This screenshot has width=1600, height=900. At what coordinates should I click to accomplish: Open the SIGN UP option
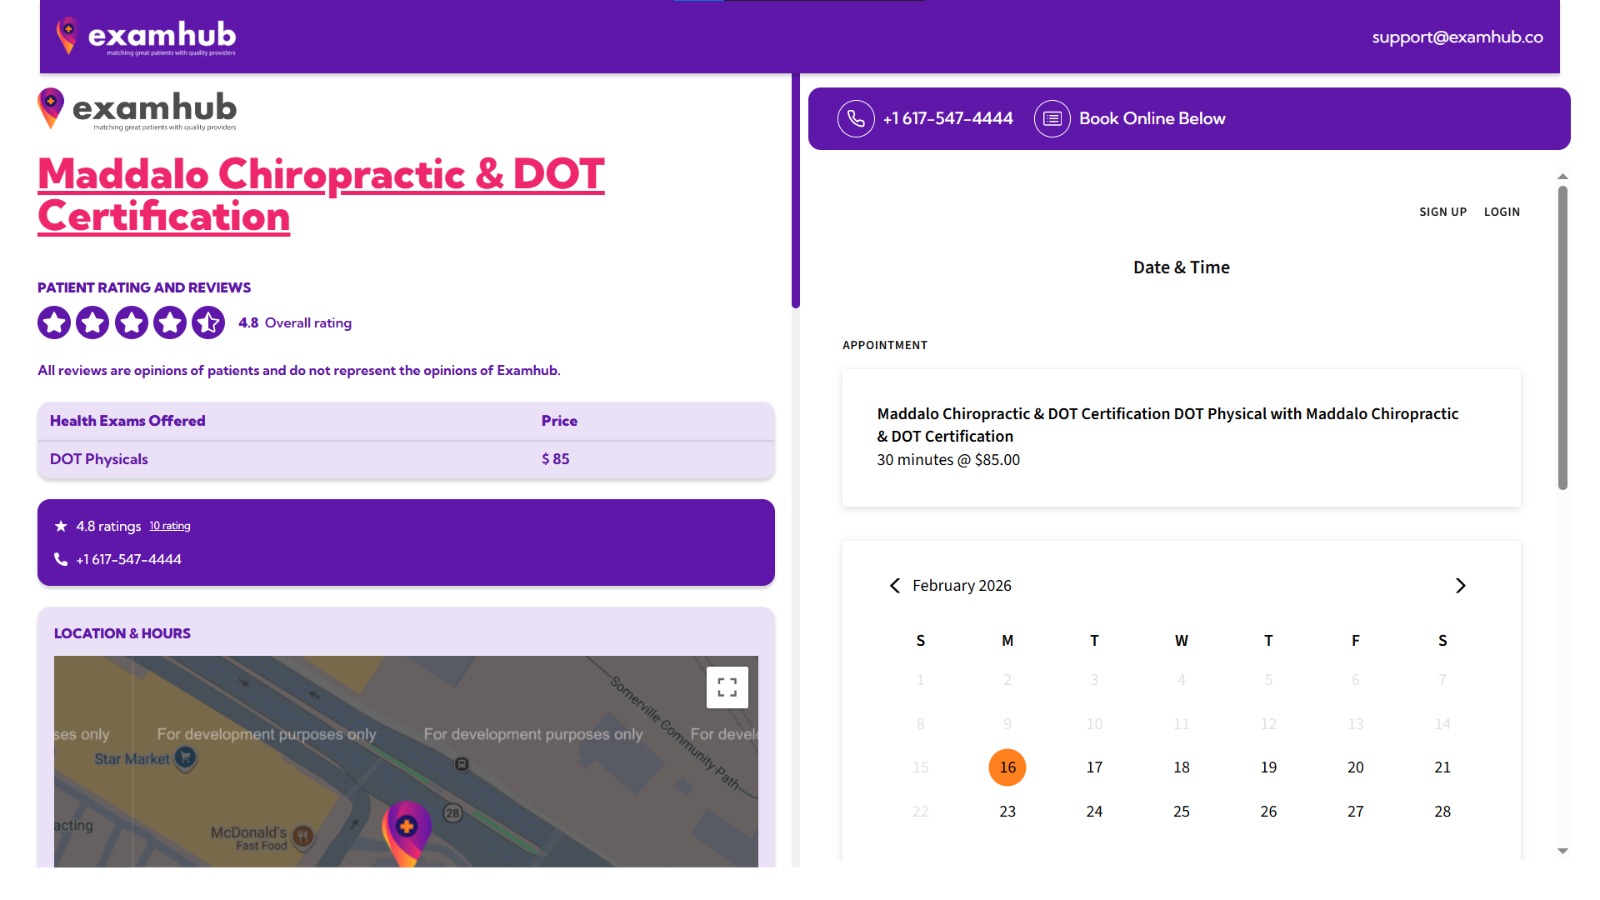[1442, 211]
